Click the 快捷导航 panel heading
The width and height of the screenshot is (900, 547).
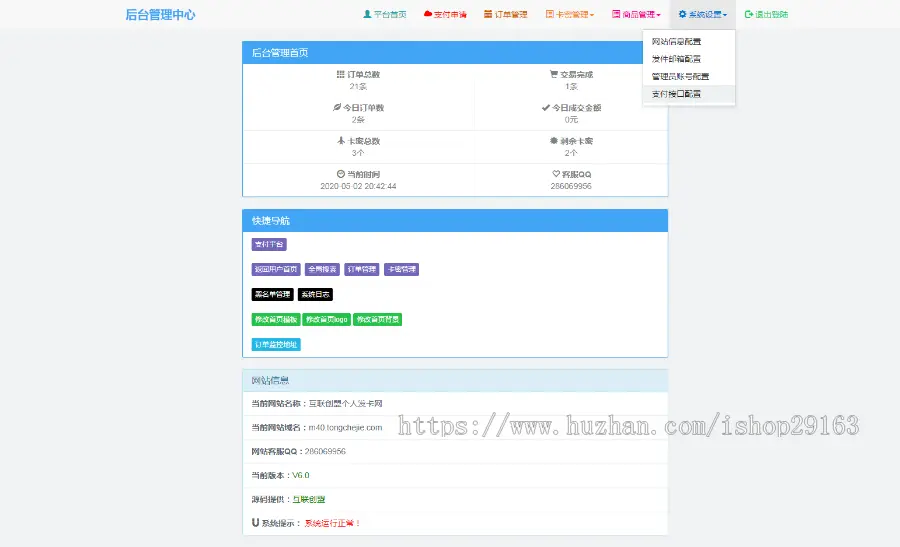click(x=455, y=220)
